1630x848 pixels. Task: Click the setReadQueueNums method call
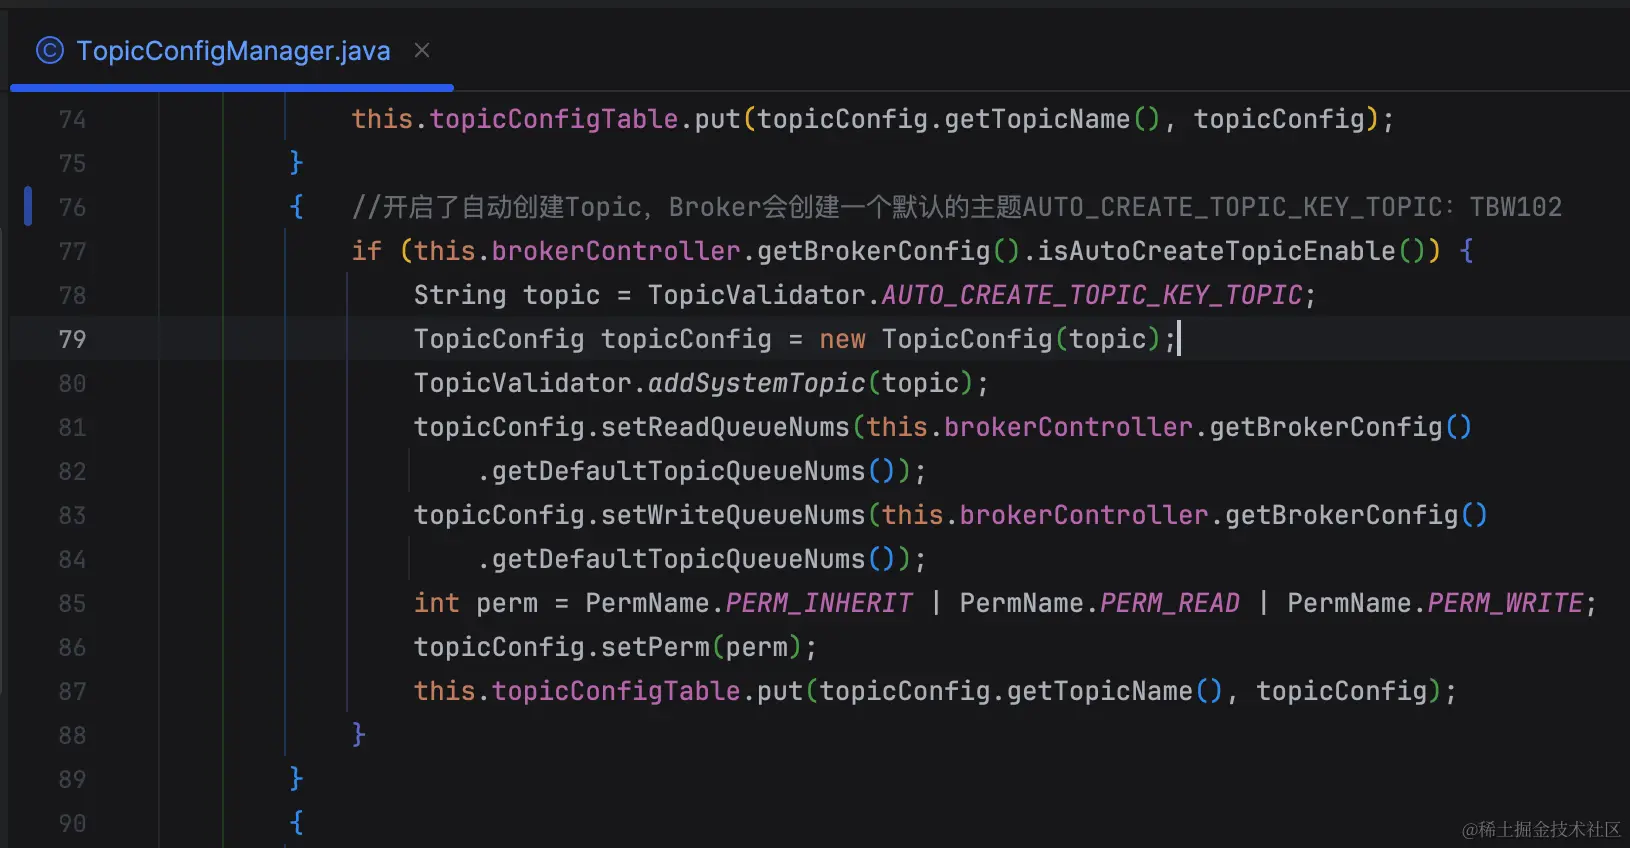point(725,427)
